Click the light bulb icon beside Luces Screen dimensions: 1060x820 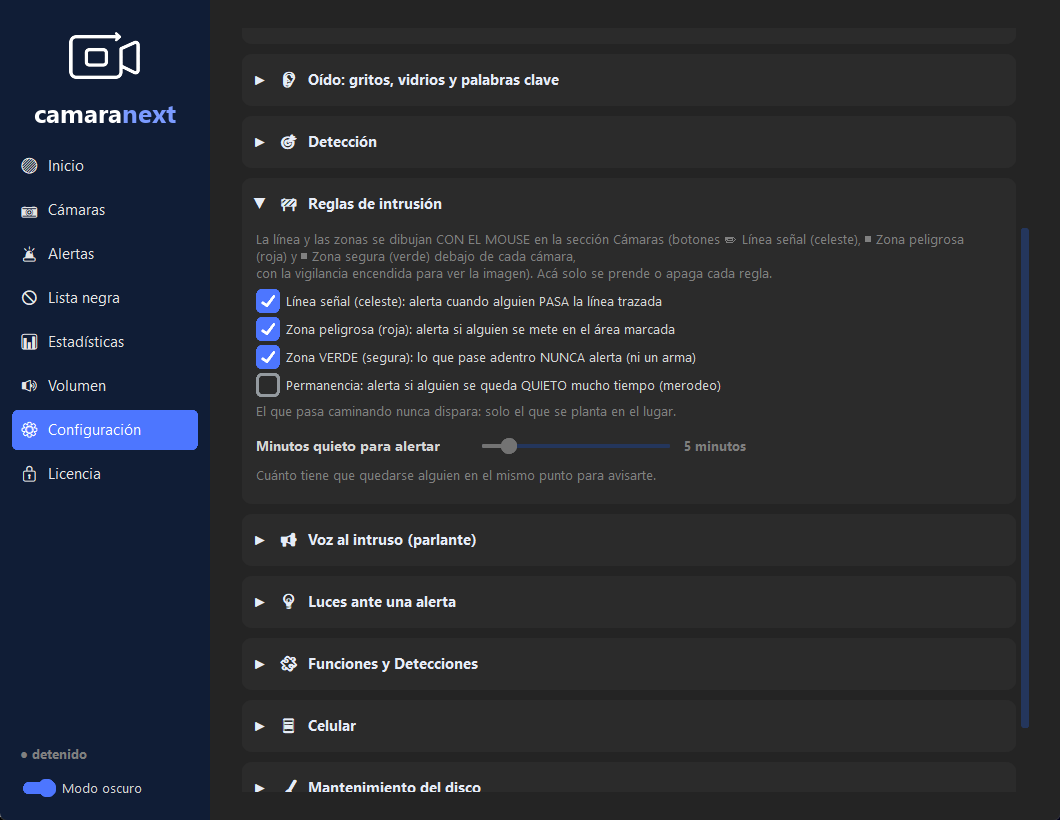[x=289, y=602]
